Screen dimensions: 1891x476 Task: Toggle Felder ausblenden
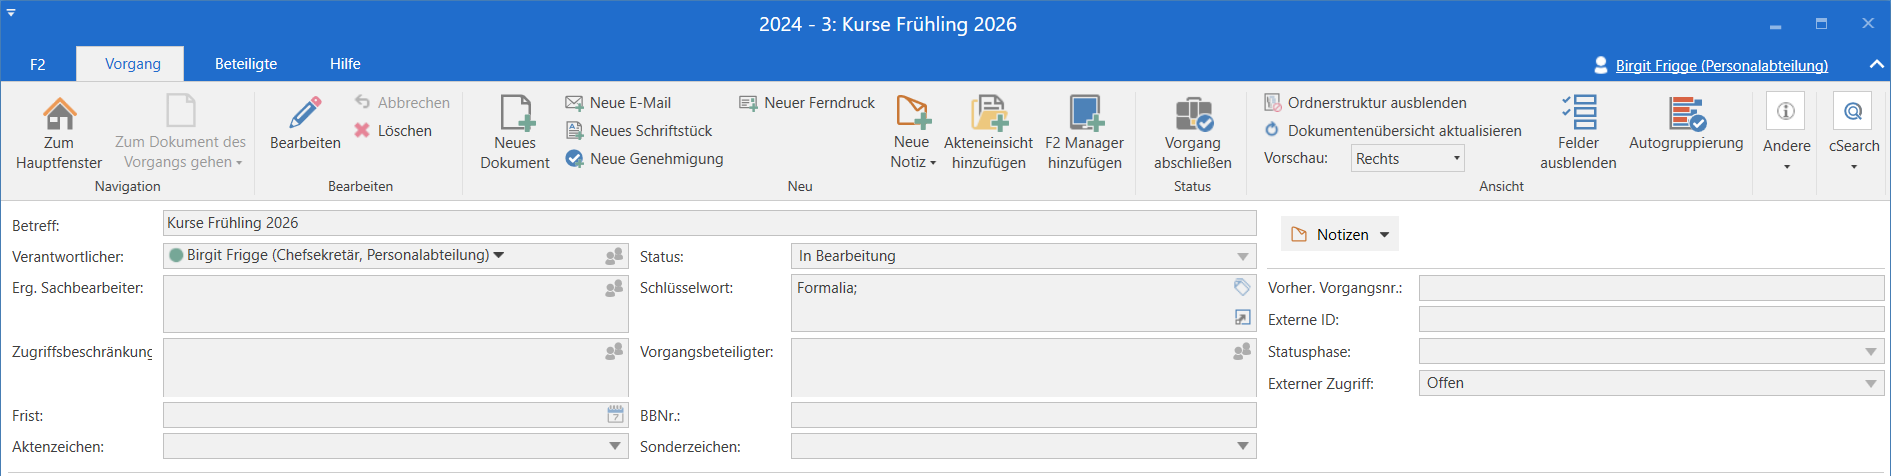(x=1578, y=114)
